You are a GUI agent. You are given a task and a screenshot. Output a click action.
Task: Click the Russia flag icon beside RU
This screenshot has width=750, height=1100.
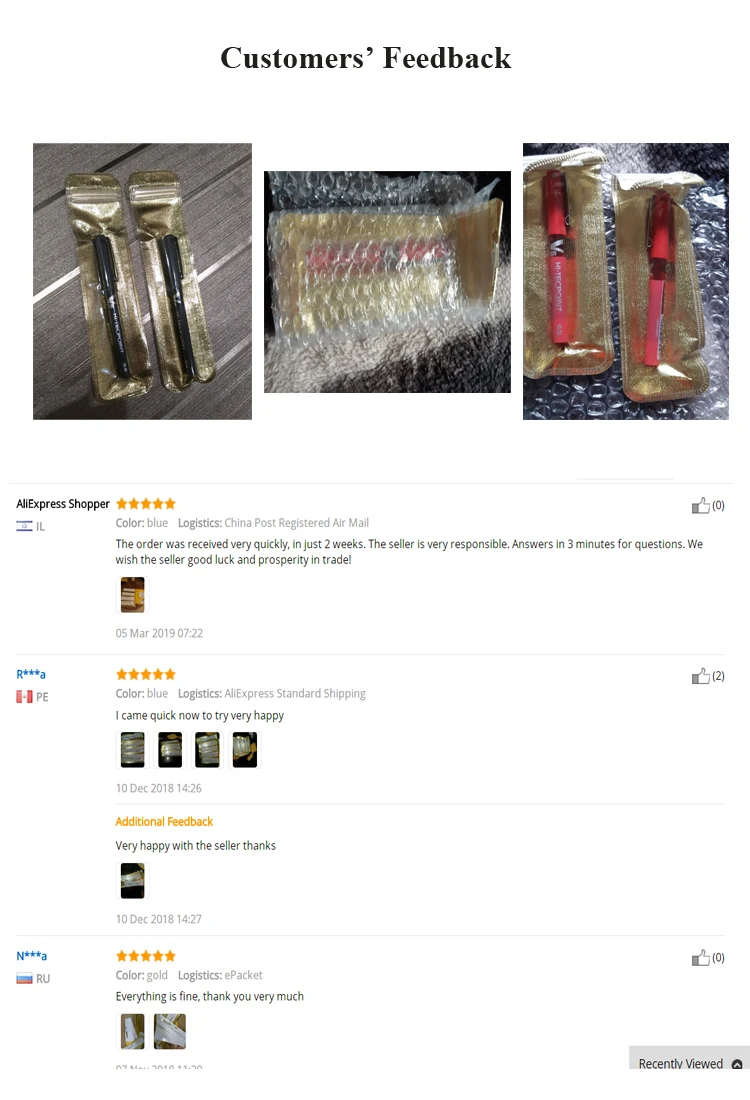pyautogui.click(x=25, y=979)
